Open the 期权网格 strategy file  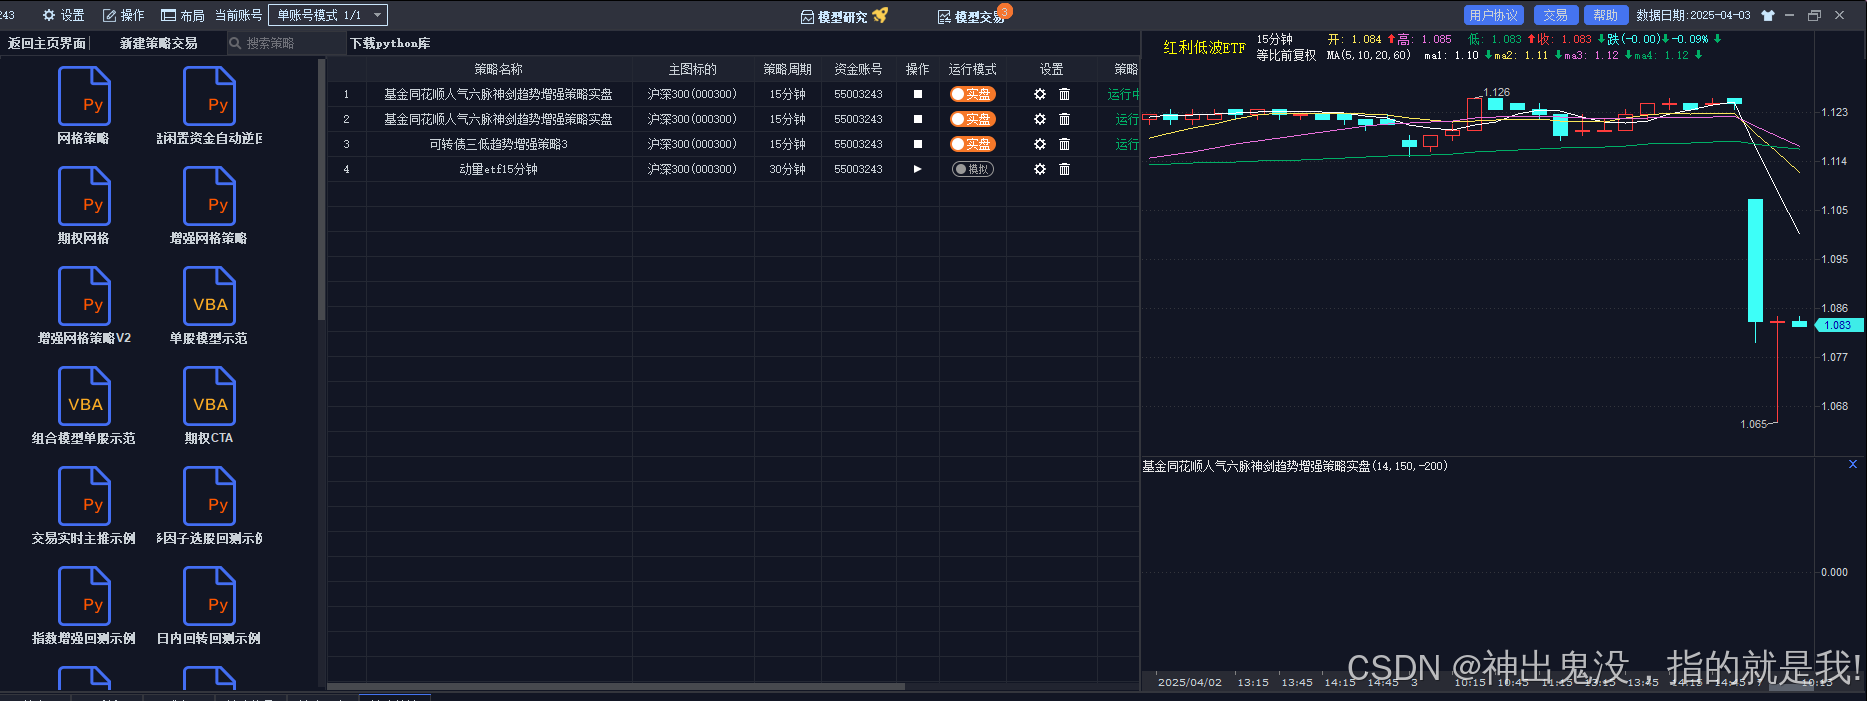pyautogui.click(x=84, y=196)
